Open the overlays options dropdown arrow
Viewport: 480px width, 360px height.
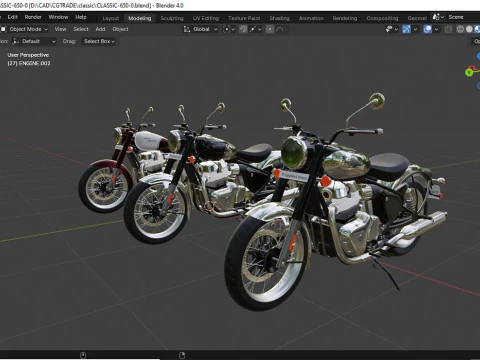pyautogui.click(x=437, y=29)
